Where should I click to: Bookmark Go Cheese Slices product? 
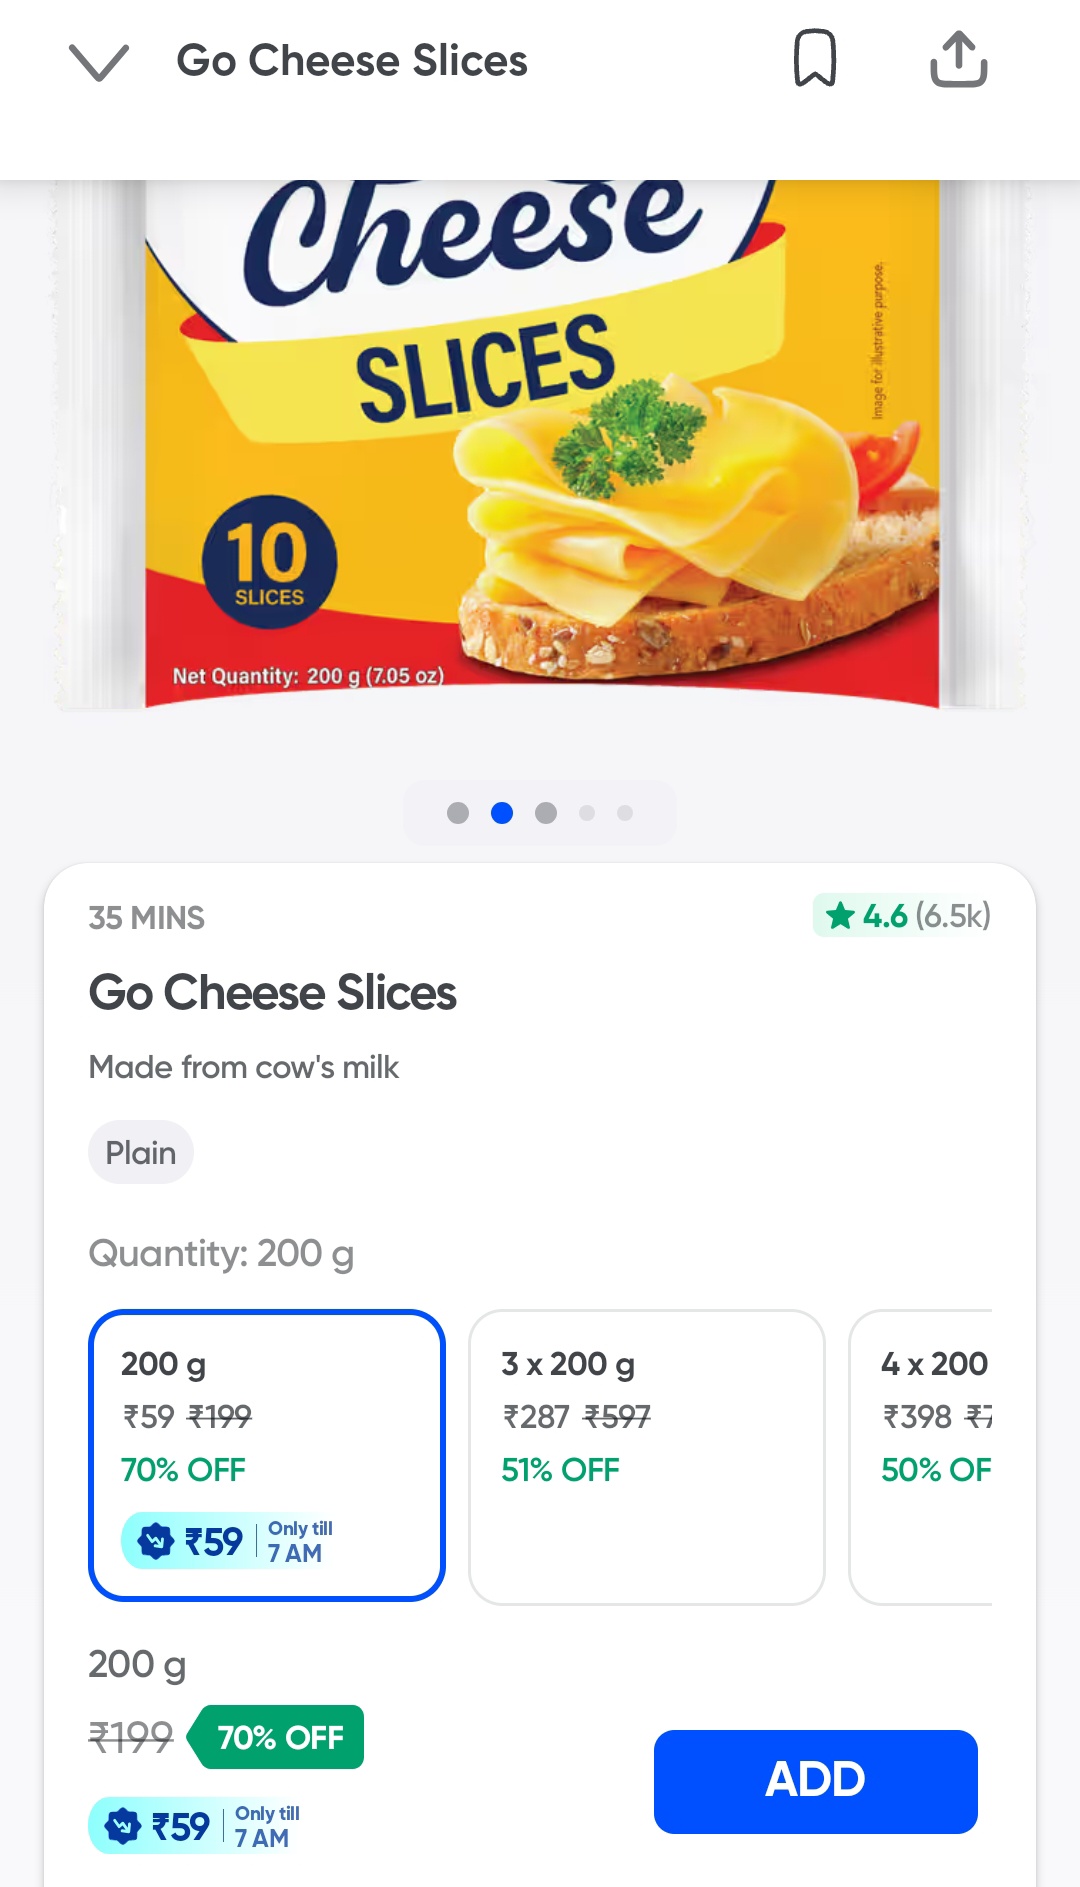(x=814, y=58)
